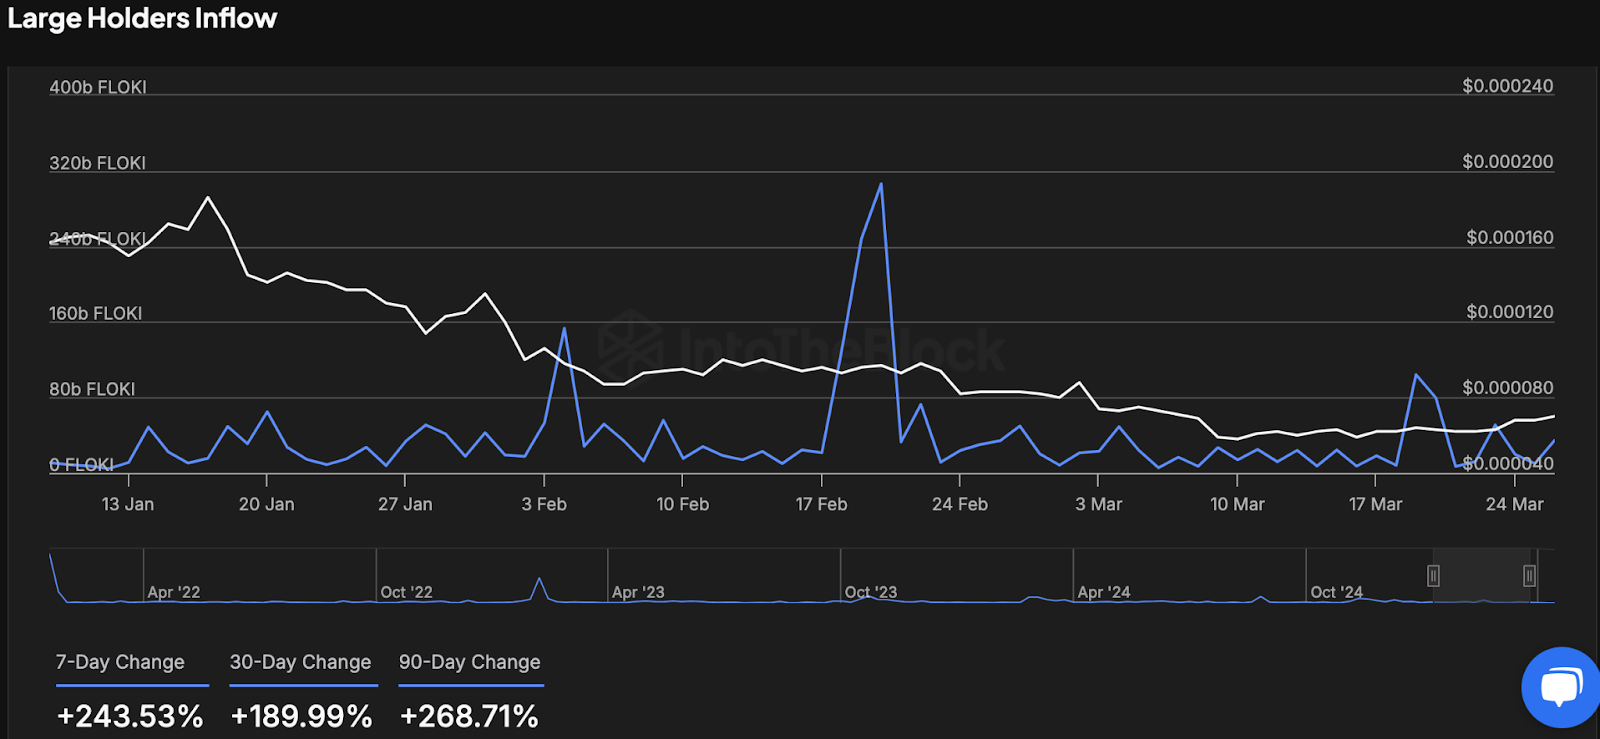
Task: Click the 10 Mar date label
Action: coord(1237,504)
